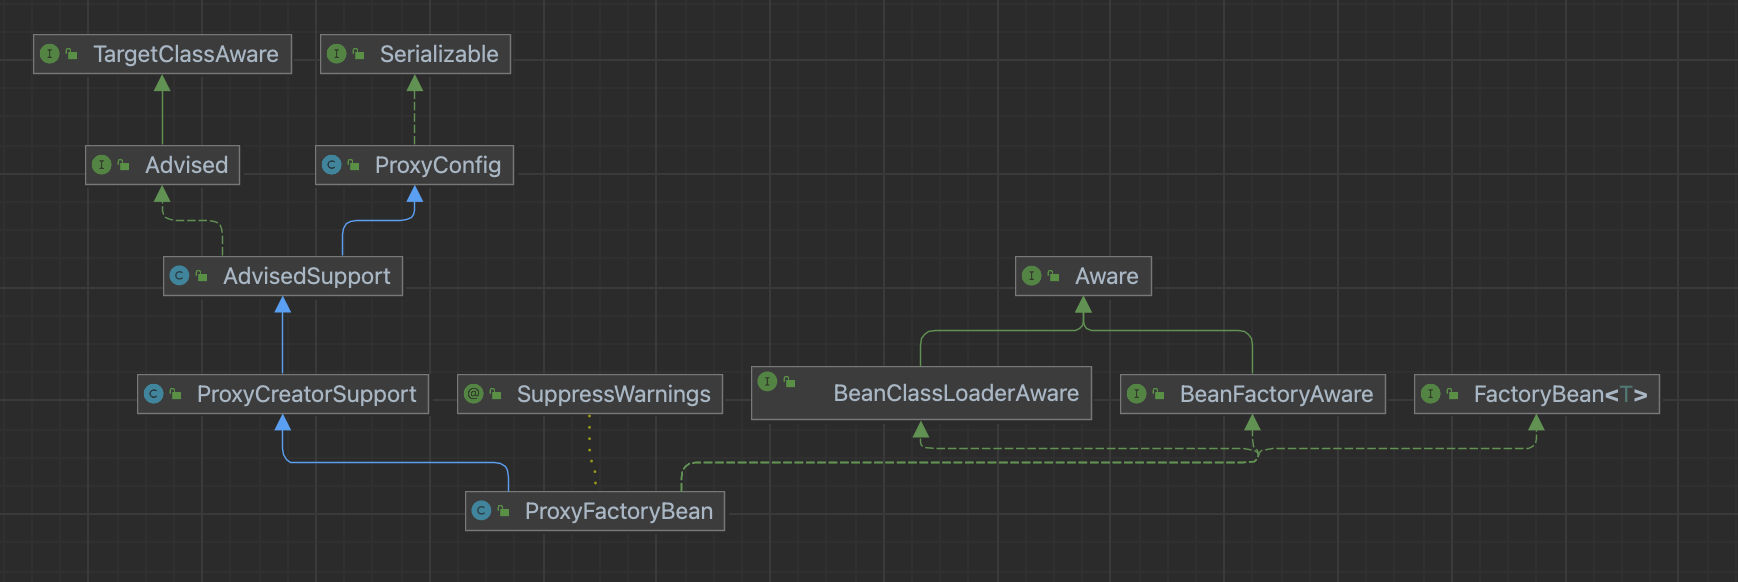Select the BeanFactoryAware label text

1276,394
